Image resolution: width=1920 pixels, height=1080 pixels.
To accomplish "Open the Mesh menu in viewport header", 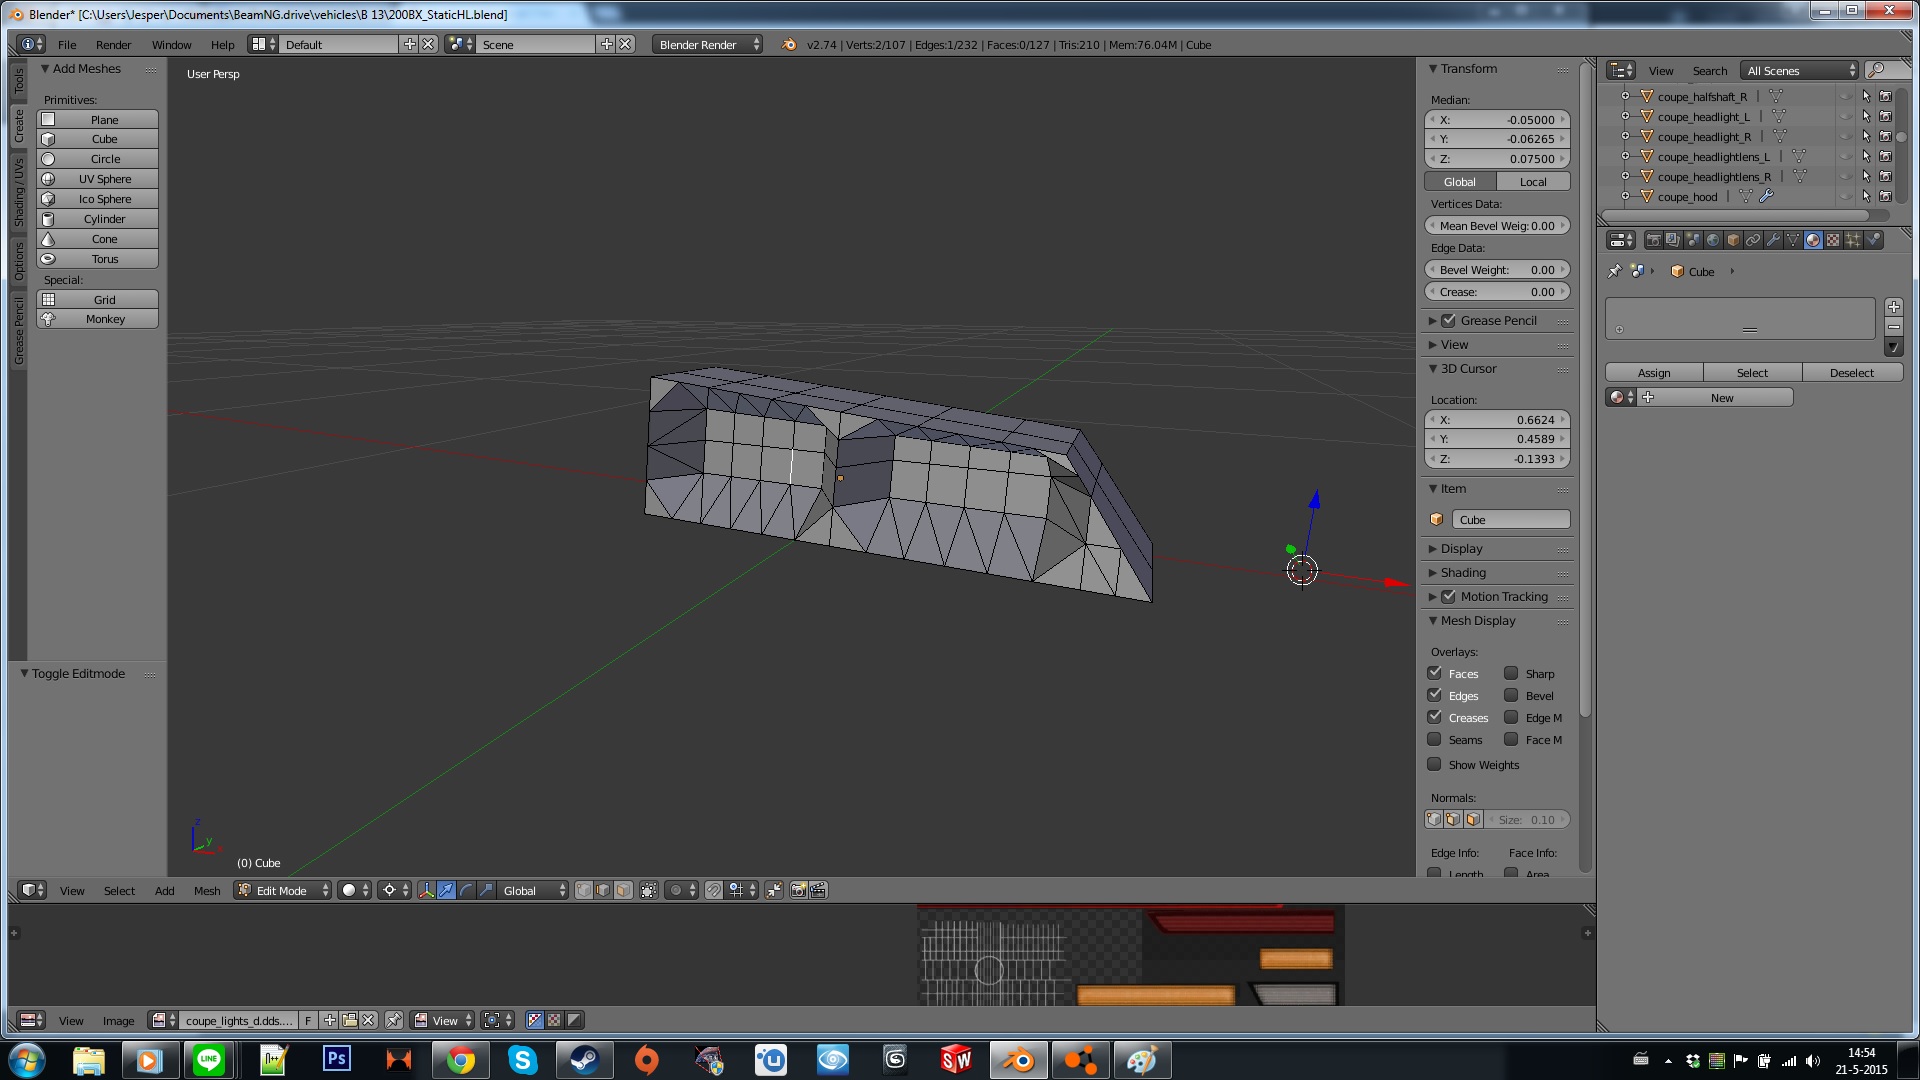I will [207, 890].
